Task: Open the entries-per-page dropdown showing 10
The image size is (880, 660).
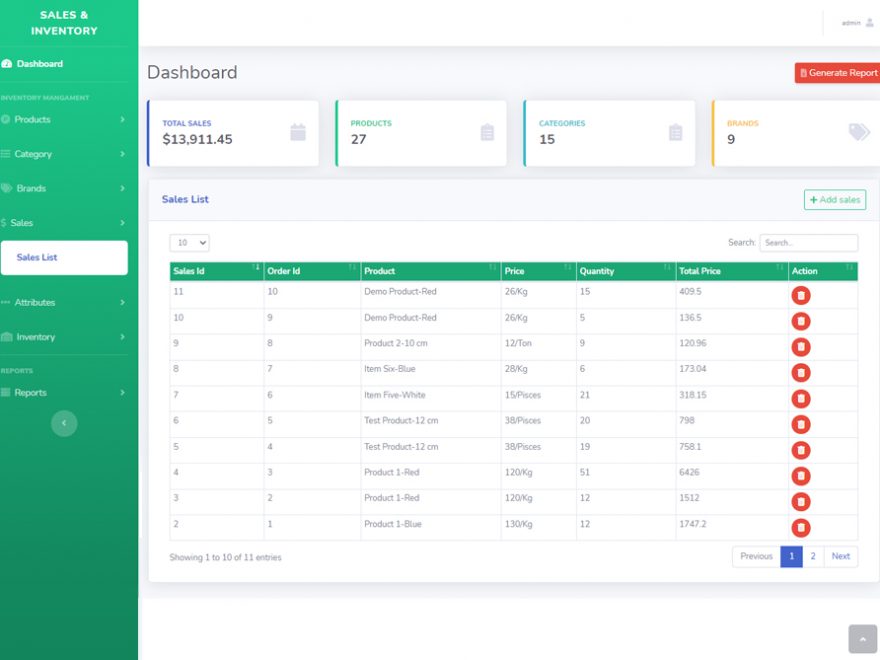Action: [x=189, y=243]
